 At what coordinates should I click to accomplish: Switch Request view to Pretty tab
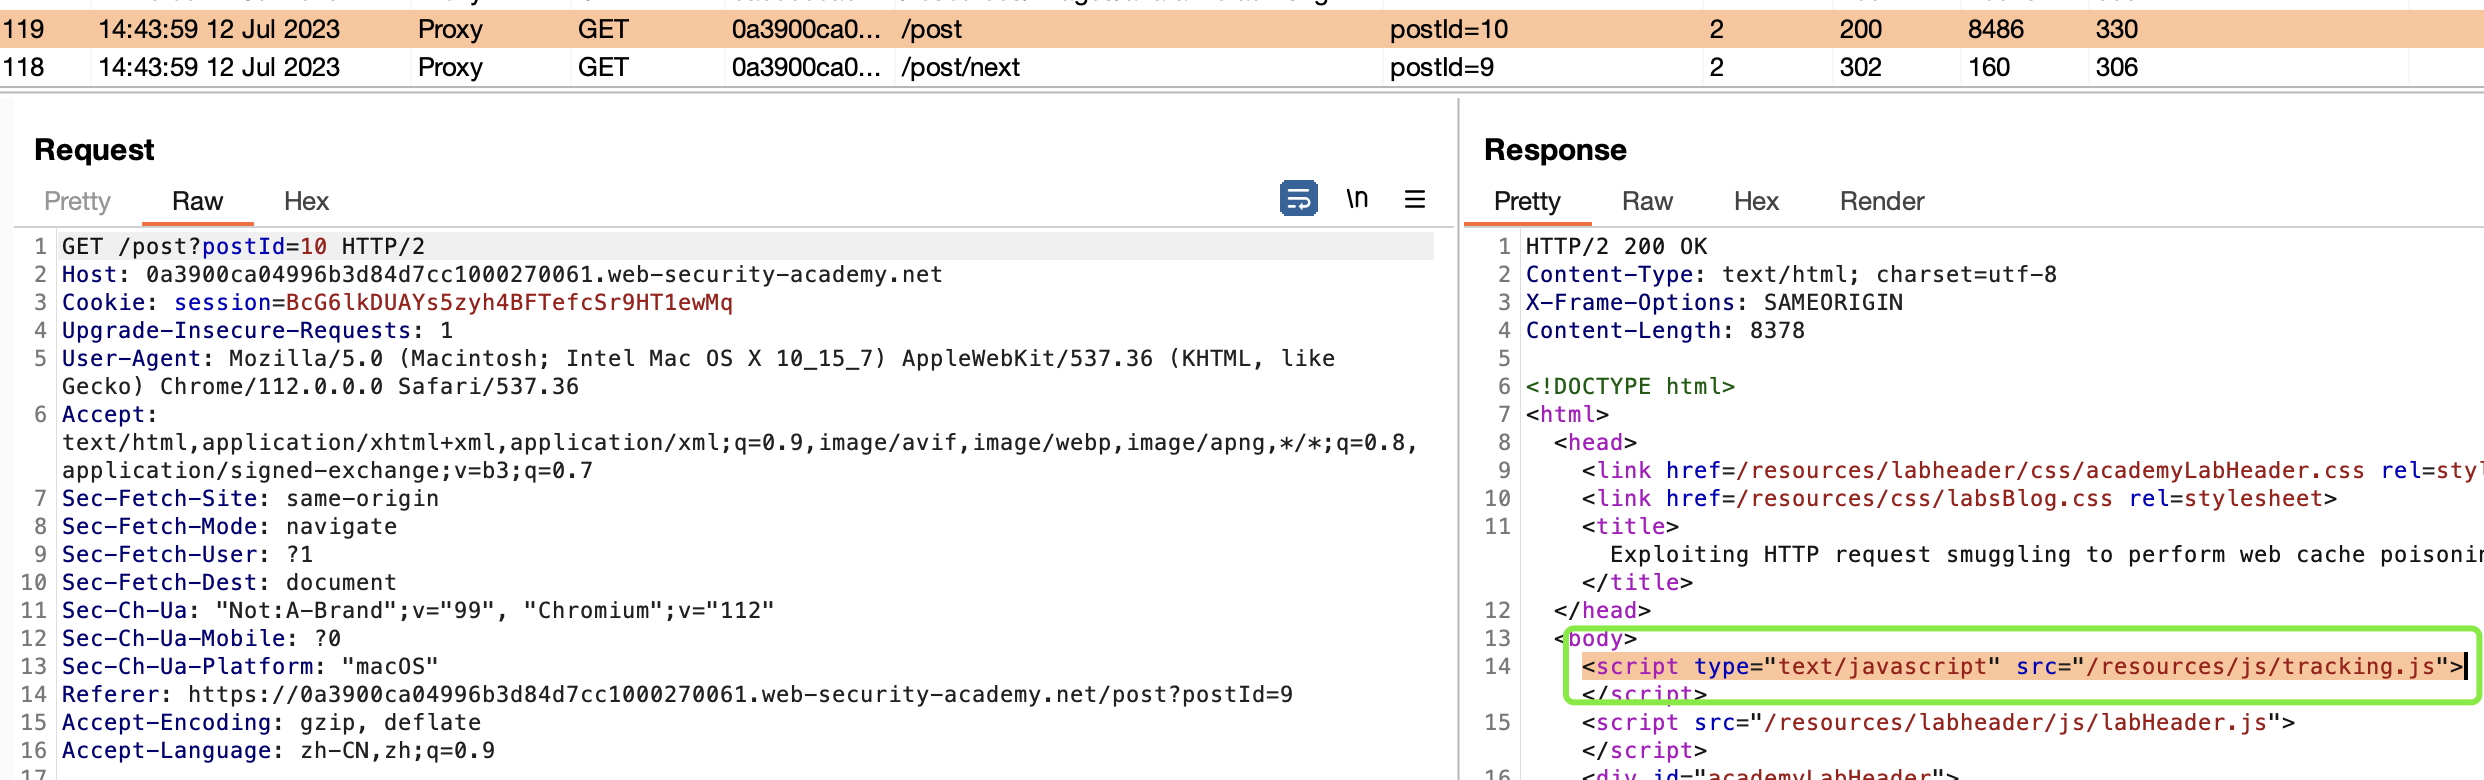tap(77, 201)
